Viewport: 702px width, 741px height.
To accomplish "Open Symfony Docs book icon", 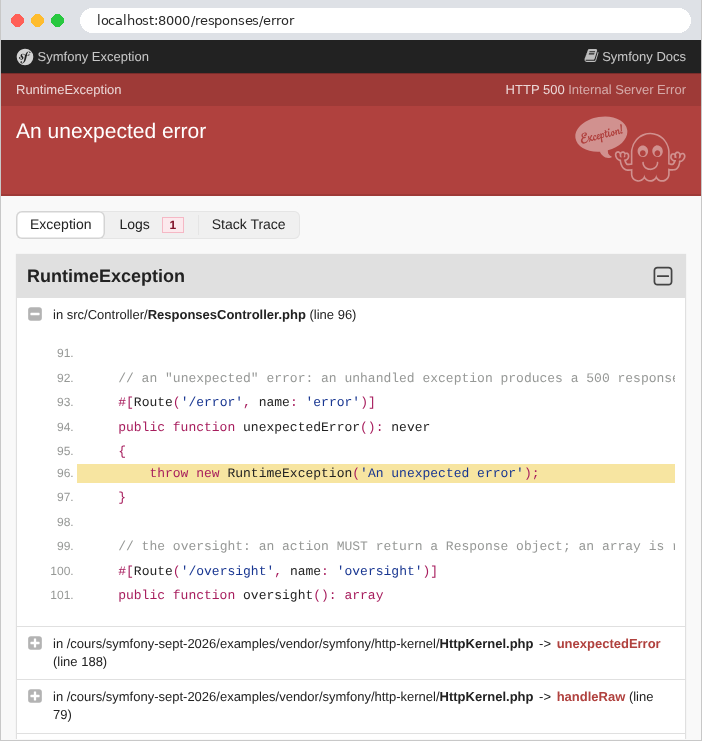I will [591, 56].
